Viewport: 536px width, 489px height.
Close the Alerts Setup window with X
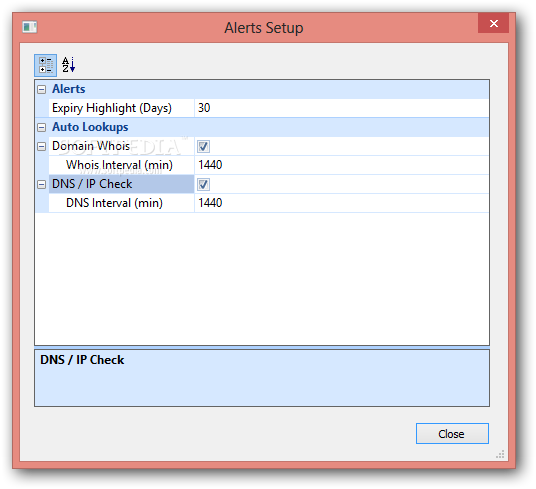493,23
